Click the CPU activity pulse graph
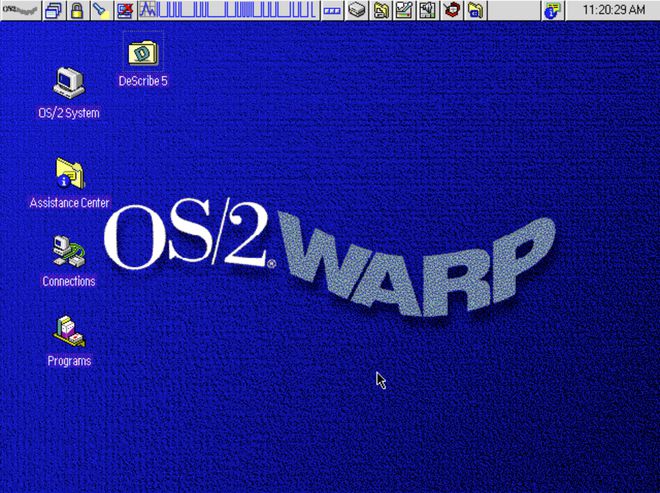 tap(229, 10)
